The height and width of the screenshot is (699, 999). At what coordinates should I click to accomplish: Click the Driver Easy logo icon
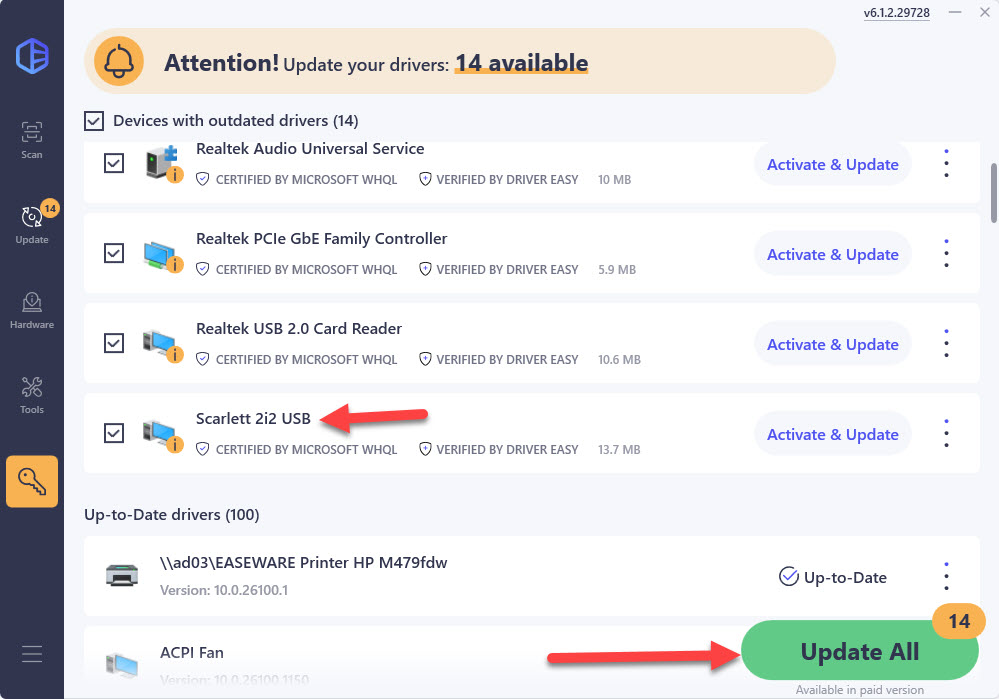point(32,54)
